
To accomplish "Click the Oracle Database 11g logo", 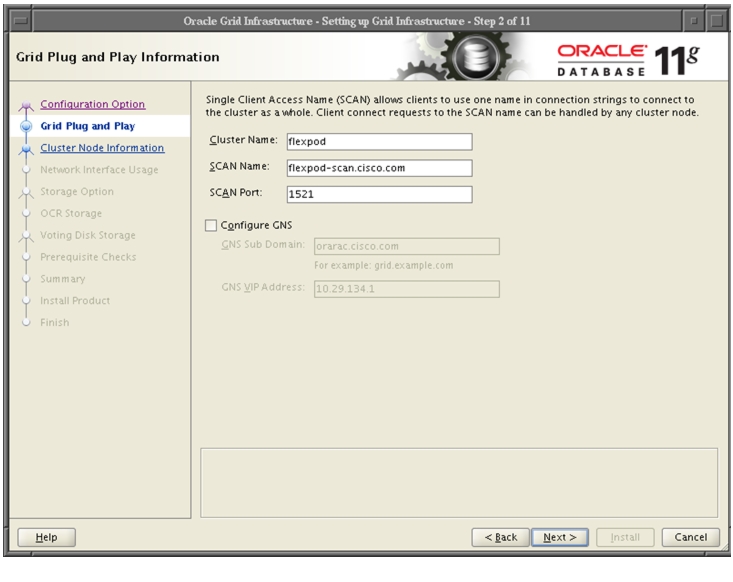I will (628, 60).
